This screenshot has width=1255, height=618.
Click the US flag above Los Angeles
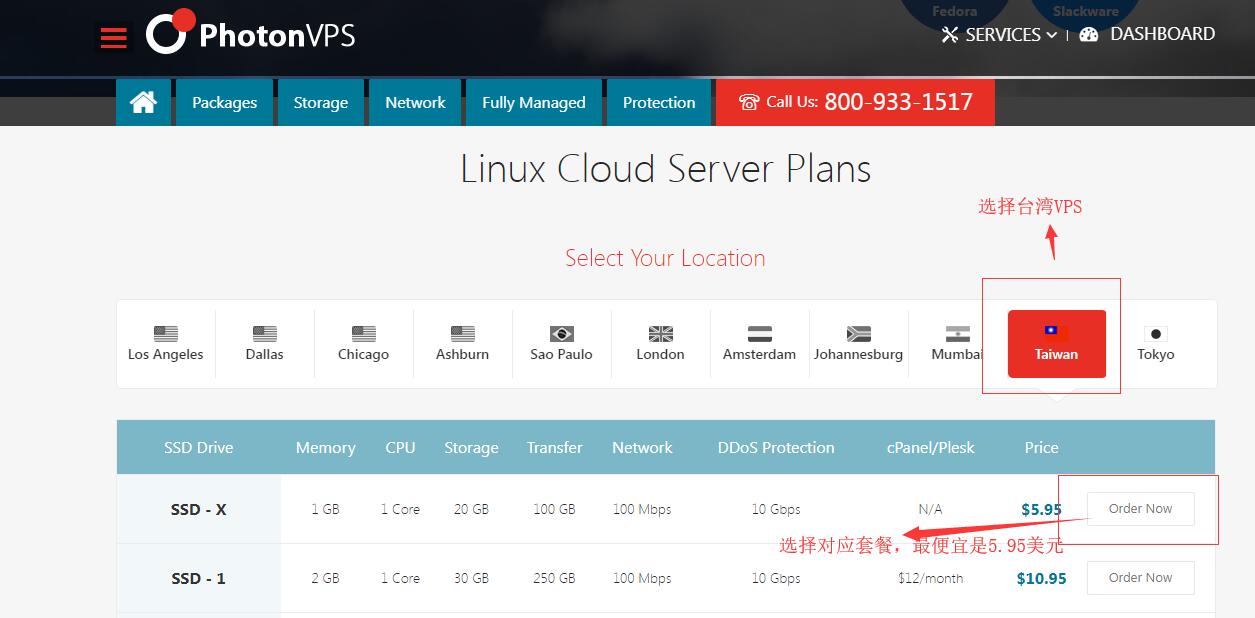(x=166, y=333)
